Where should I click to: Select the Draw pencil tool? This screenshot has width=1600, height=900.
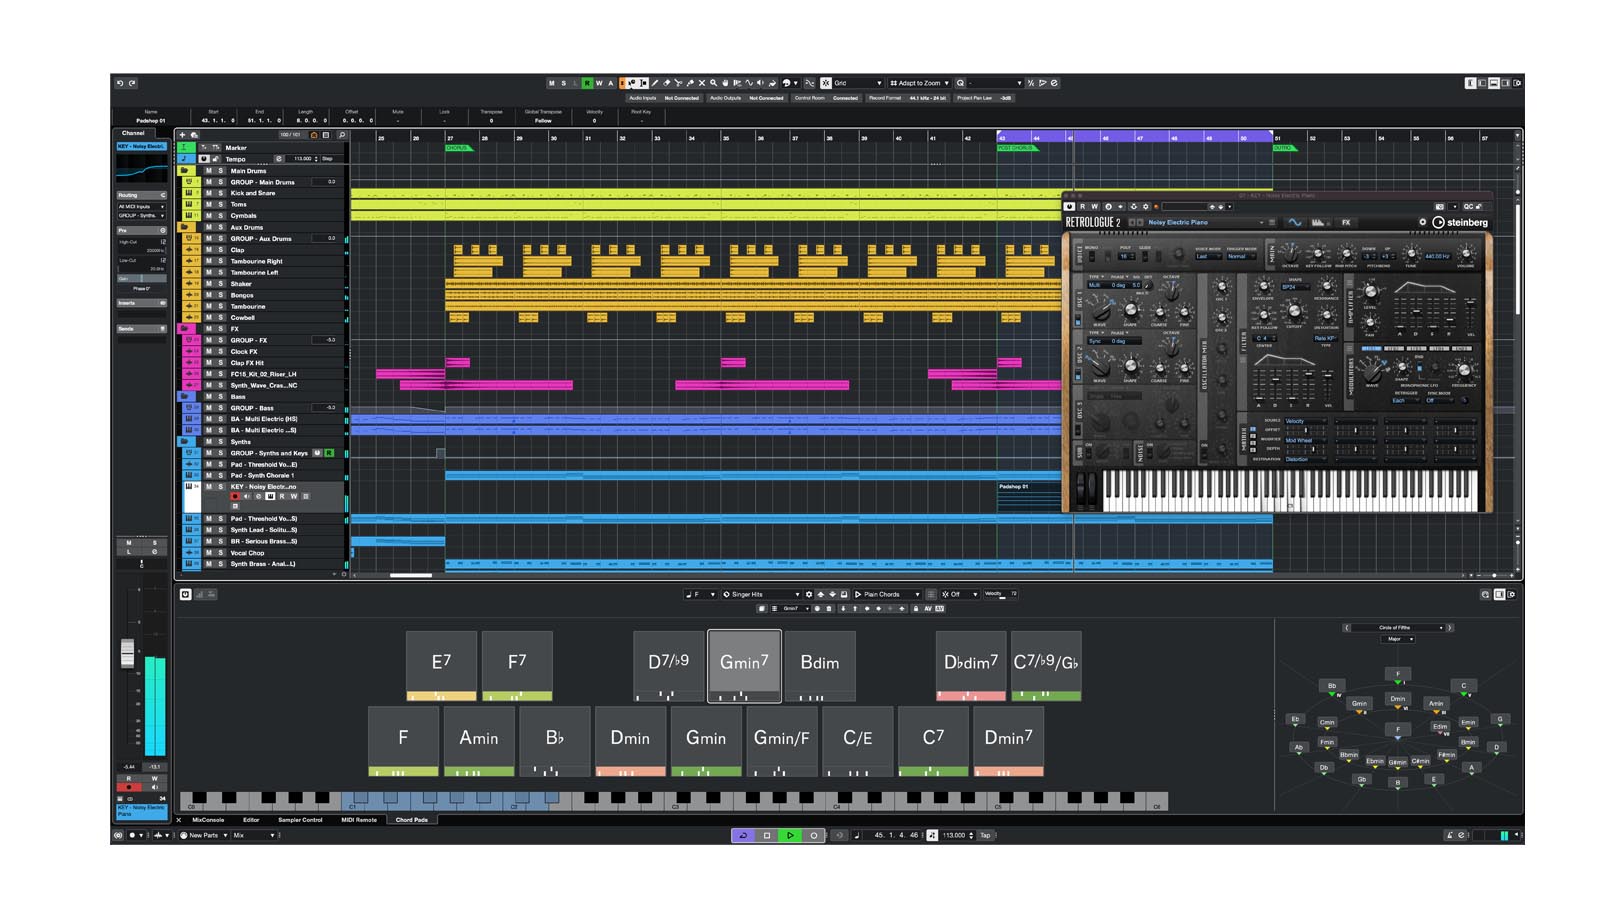click(x=654, y=83)
